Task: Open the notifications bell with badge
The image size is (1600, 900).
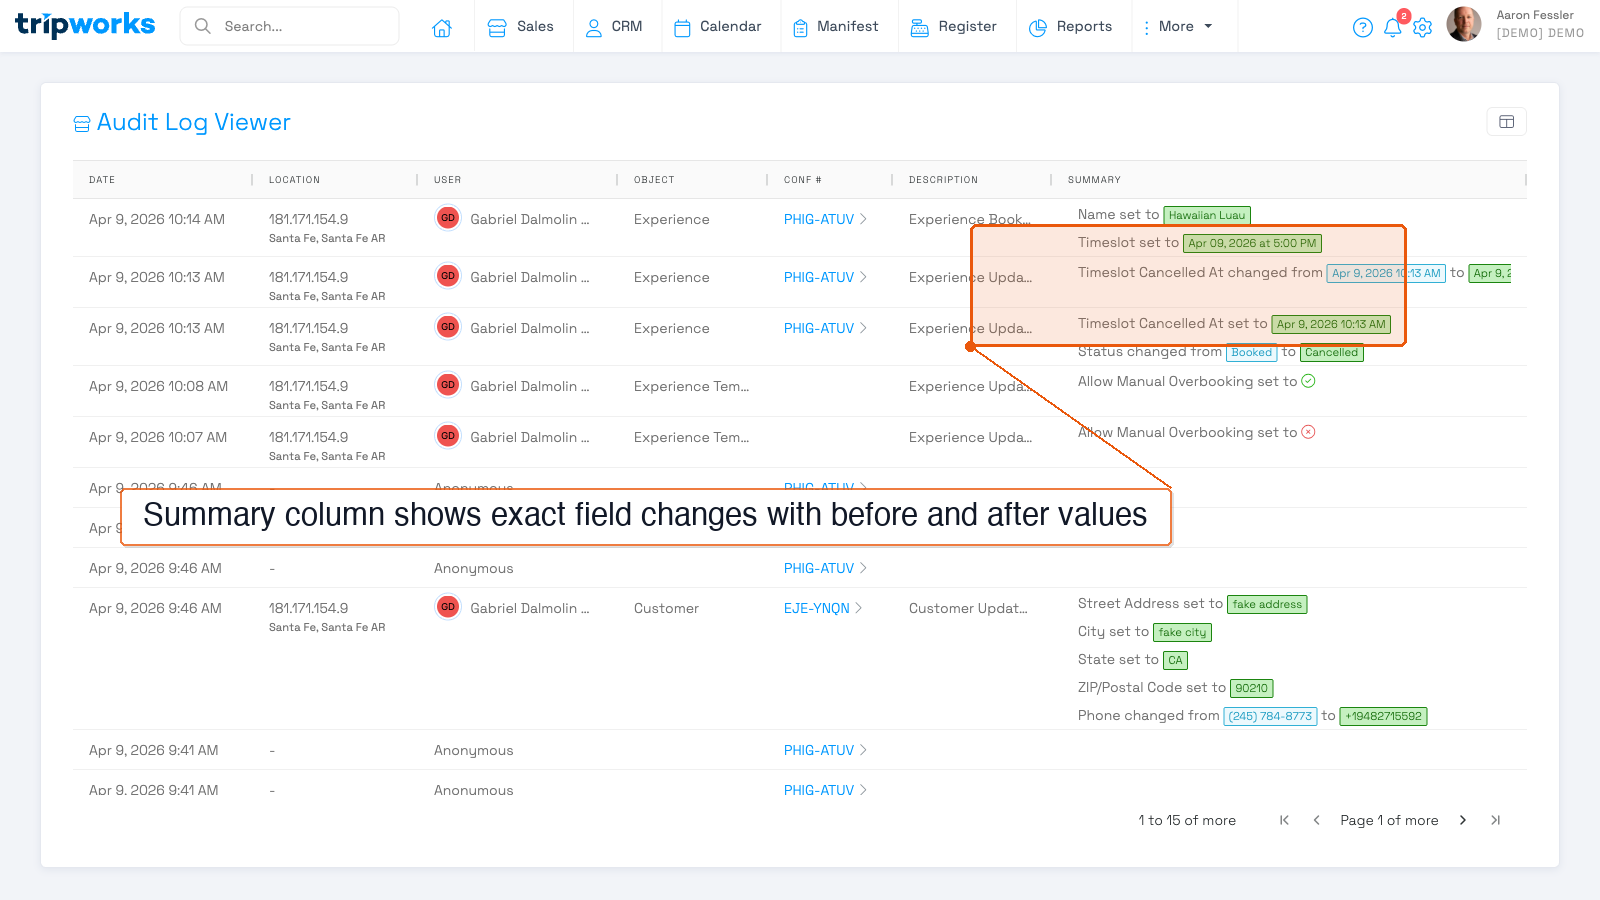Action: coord(1393,27)
